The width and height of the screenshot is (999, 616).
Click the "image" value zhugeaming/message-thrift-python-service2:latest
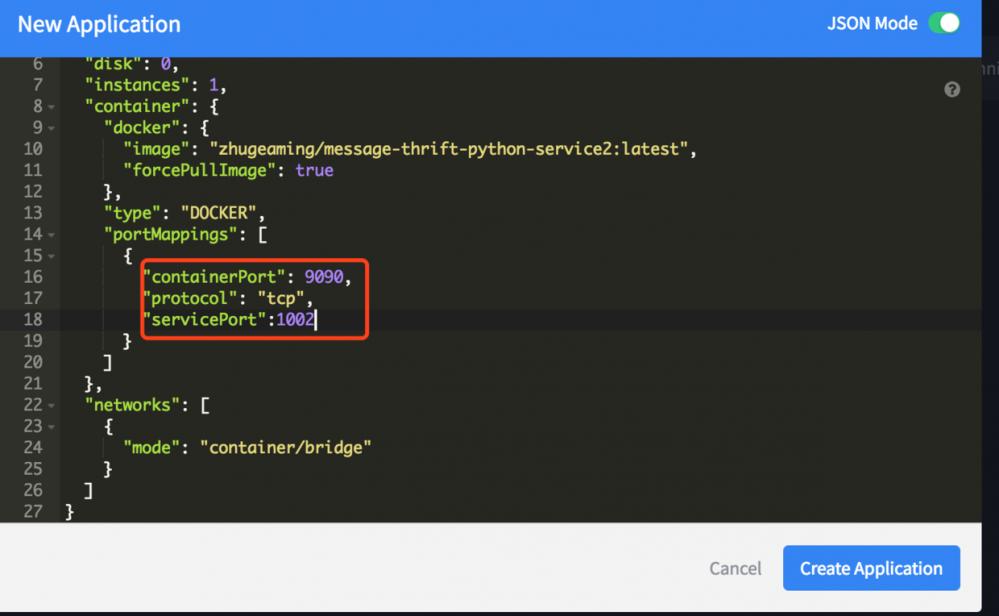(449, 149)
